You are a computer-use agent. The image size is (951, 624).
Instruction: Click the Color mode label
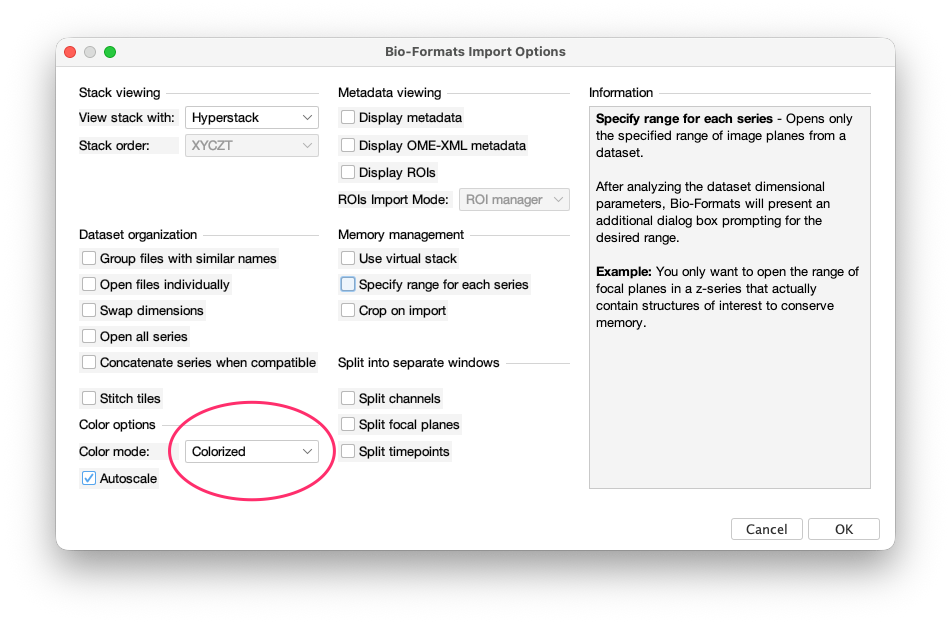point(114,451)
